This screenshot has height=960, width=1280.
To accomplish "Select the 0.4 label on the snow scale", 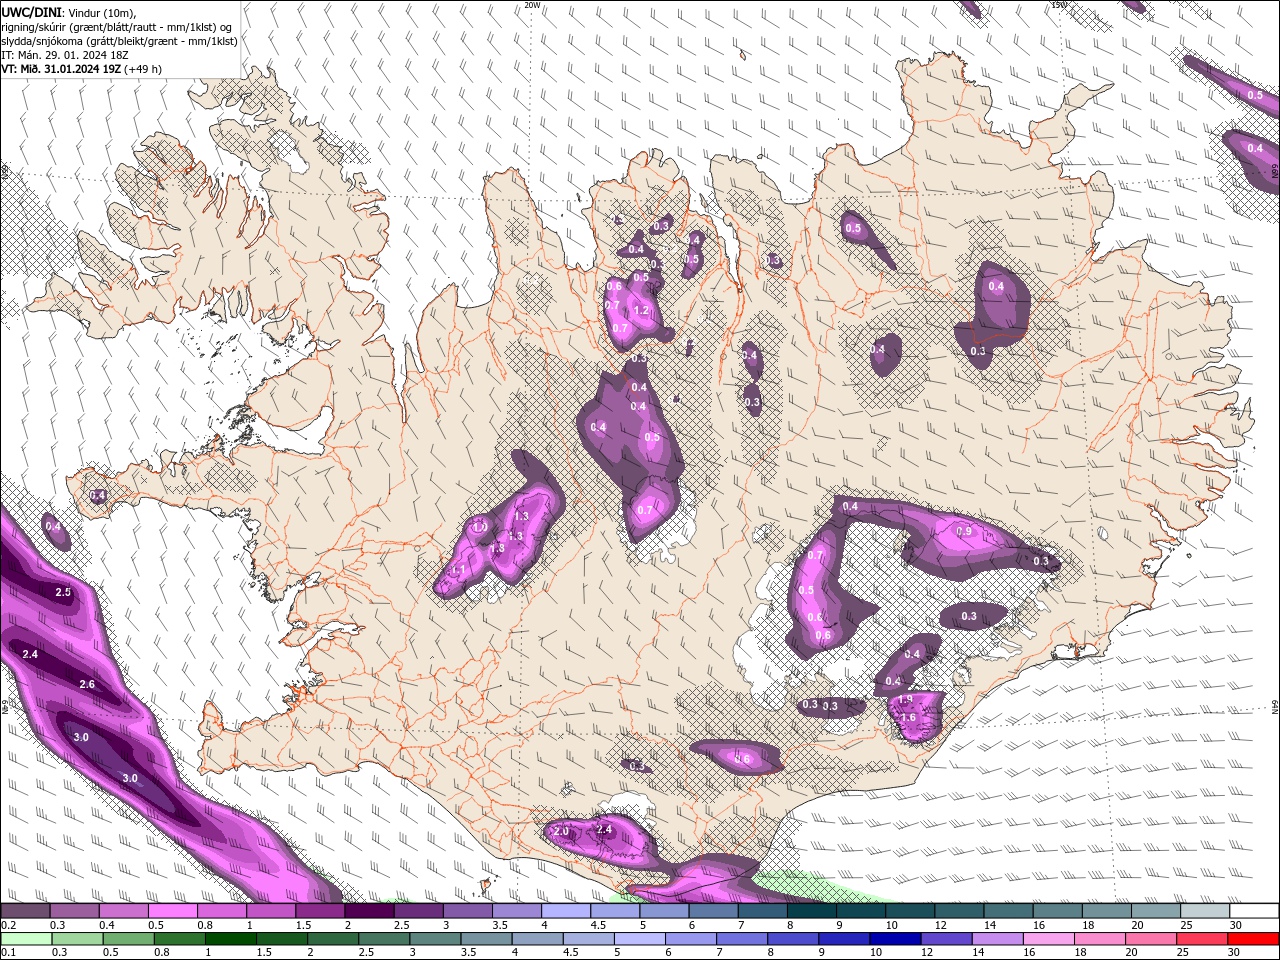I will (x=107, y=925).
